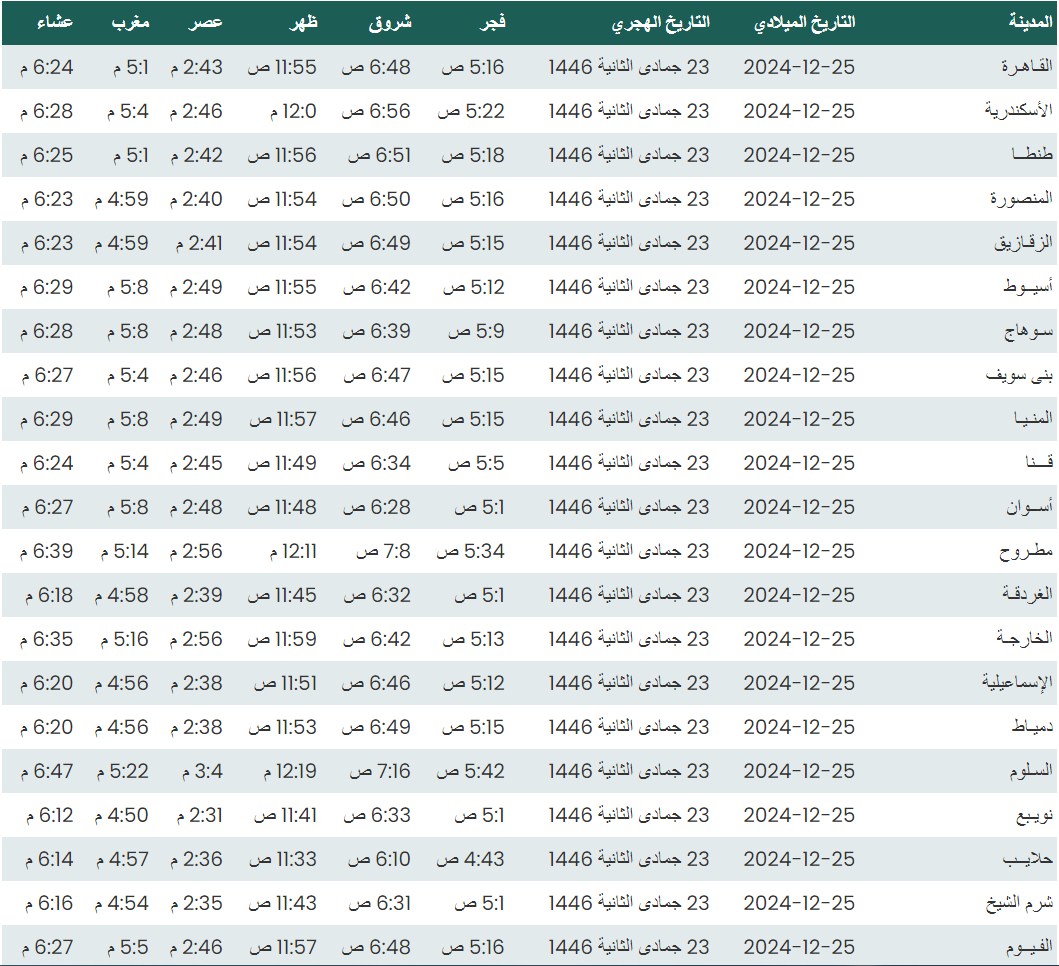Click the المدينة column header
The image size is (1059, 966).
pyautogui.click(x=1030, y=22)
